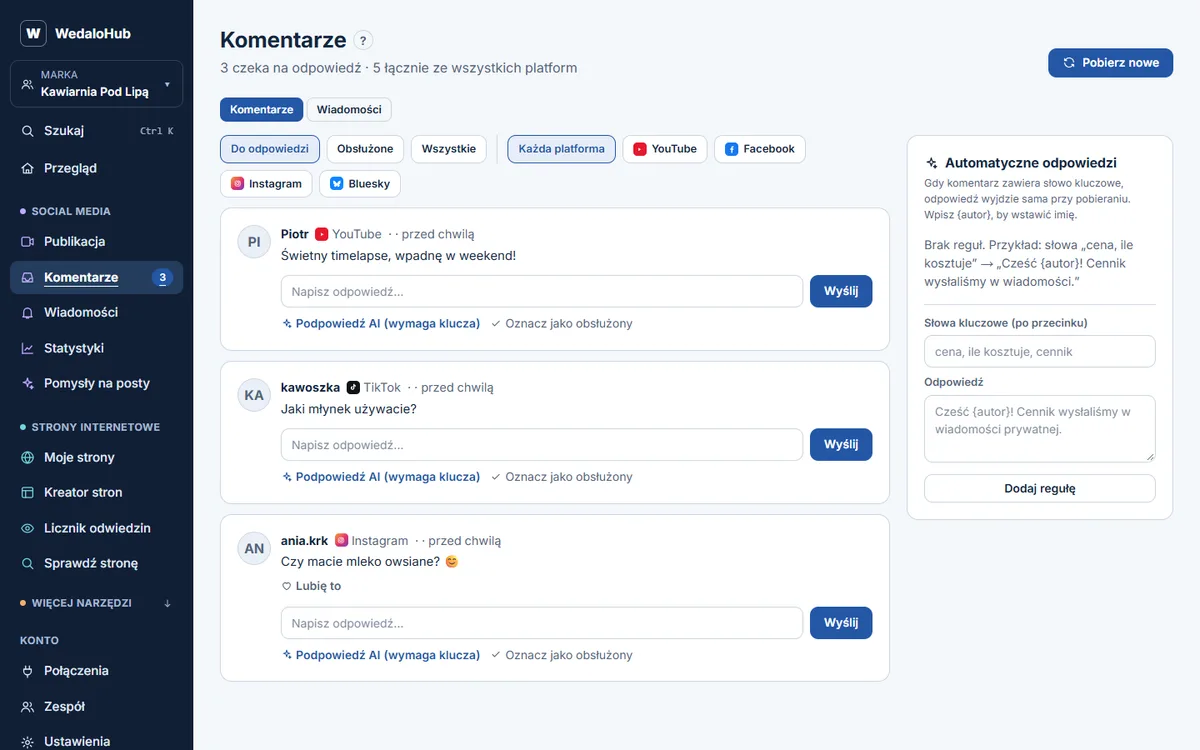The image size is (1200, 750).
Task: Click the Pomysły na posty sparkle icon
Action: click(28, 383)
